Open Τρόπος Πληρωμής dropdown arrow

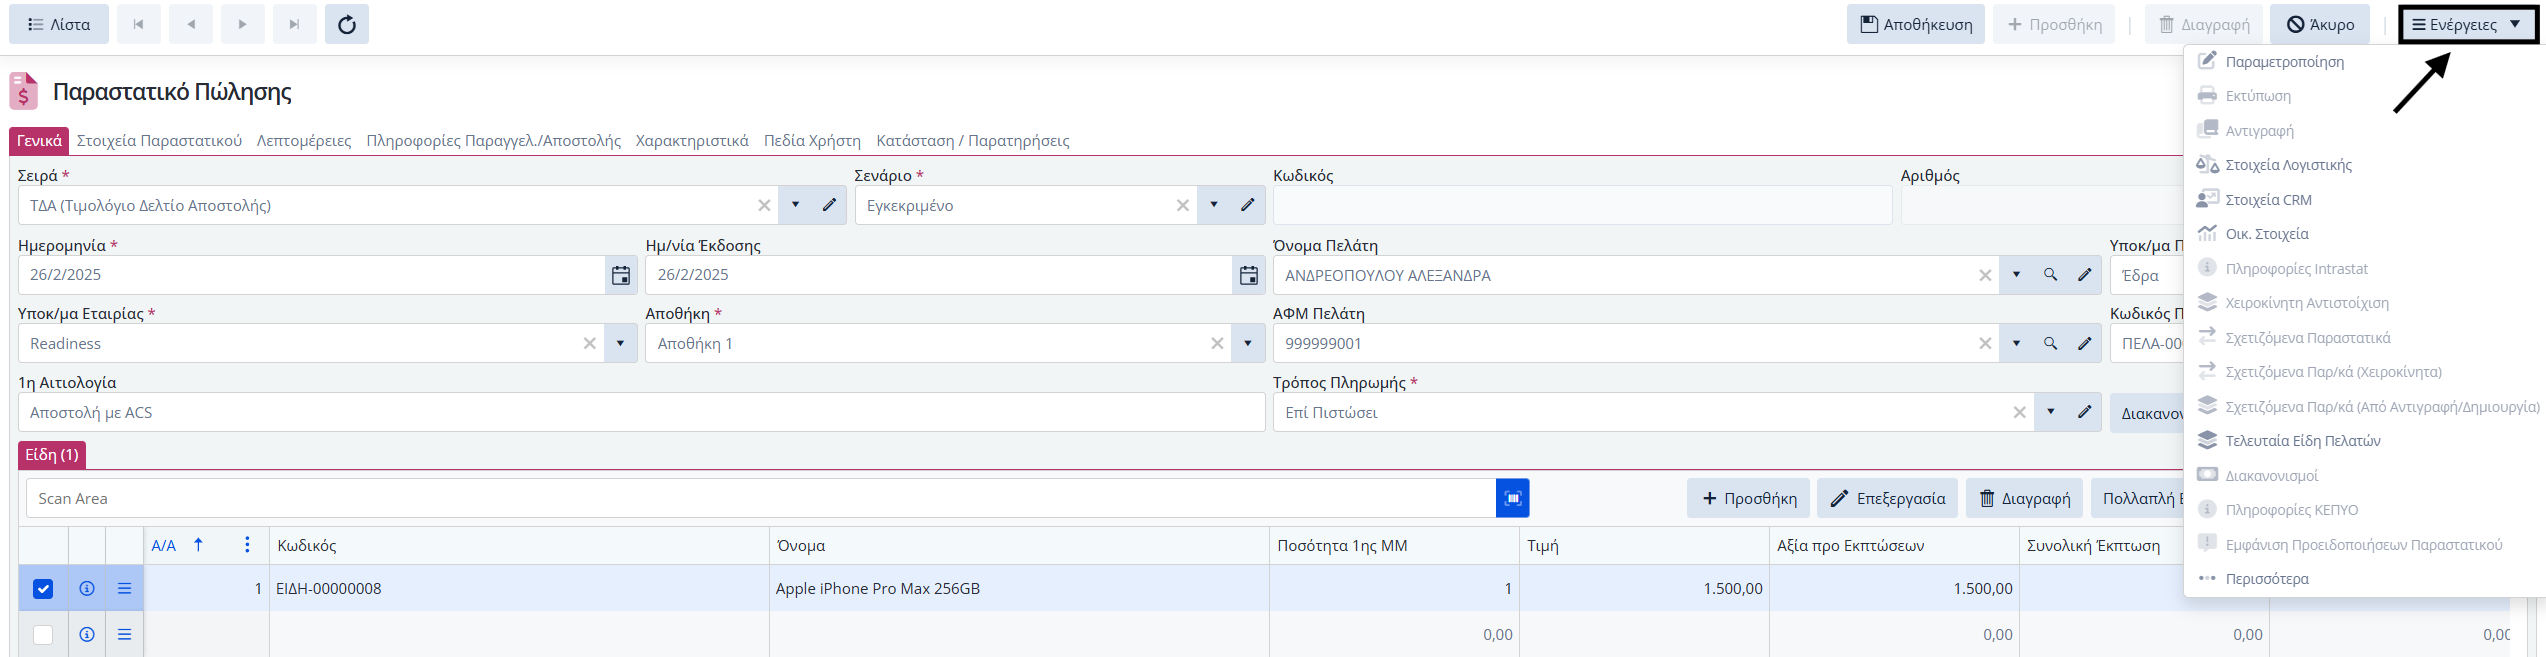[x=2051, y=412]
